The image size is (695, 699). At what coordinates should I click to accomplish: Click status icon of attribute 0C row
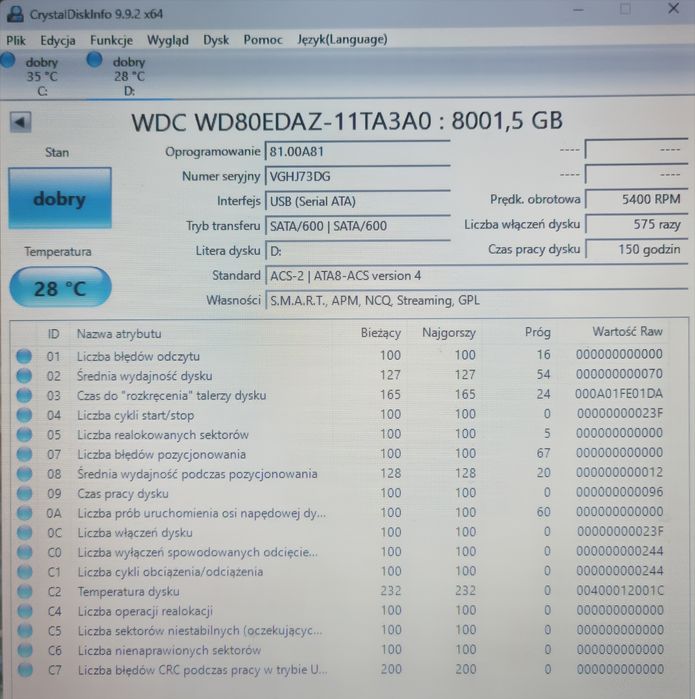click(x=25, y=533)
